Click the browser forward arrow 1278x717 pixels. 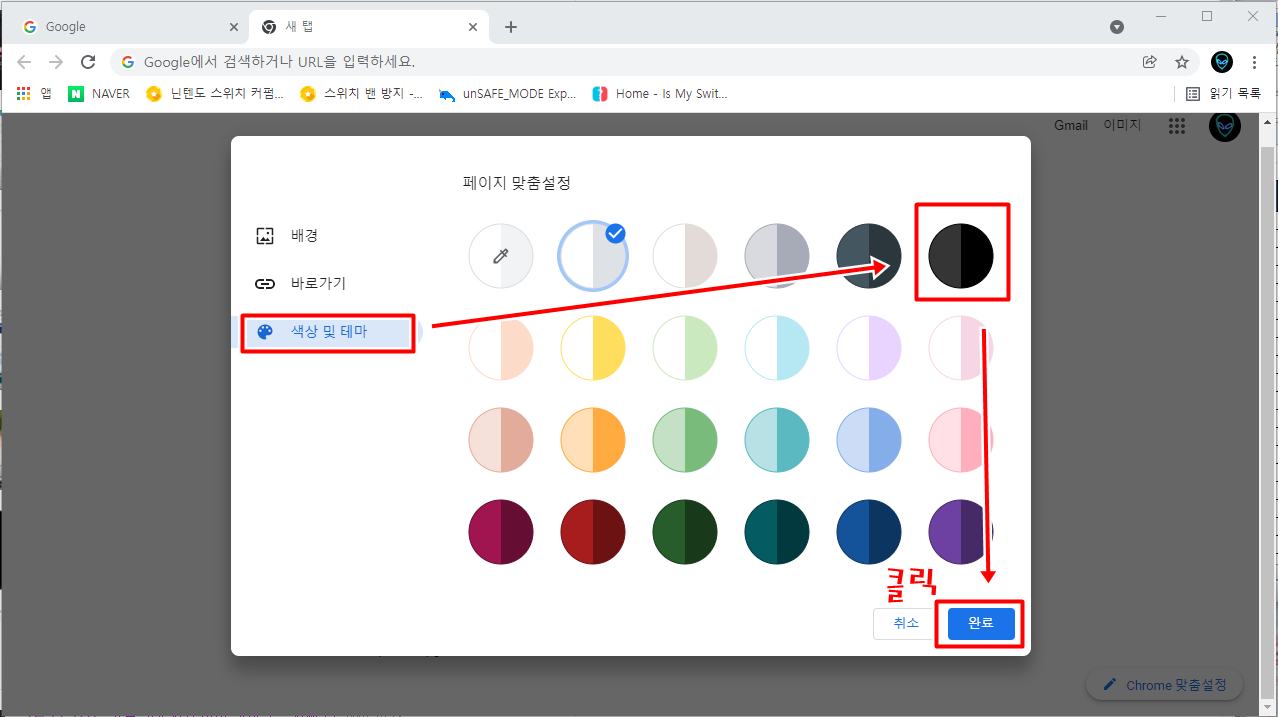pyautogui.click(x=56, y=62)
